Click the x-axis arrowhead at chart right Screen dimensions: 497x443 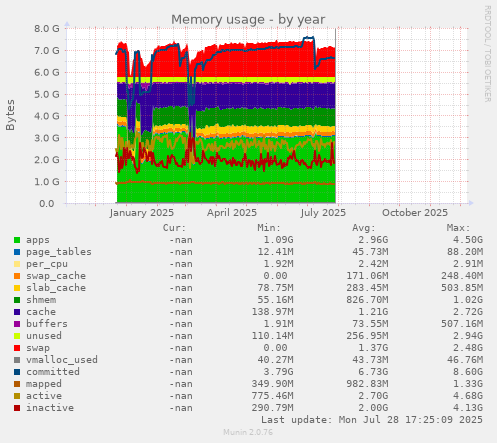click(x=471, y=203)
